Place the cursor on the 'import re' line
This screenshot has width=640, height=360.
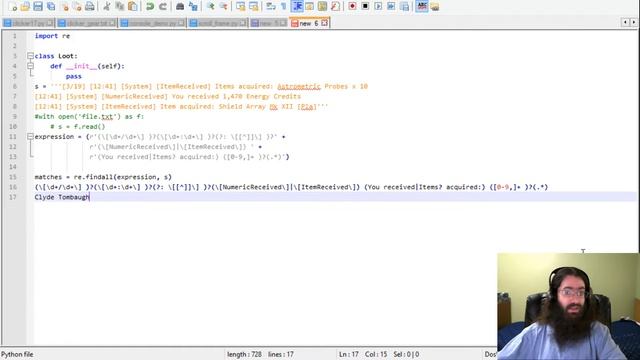pos(52,36)
